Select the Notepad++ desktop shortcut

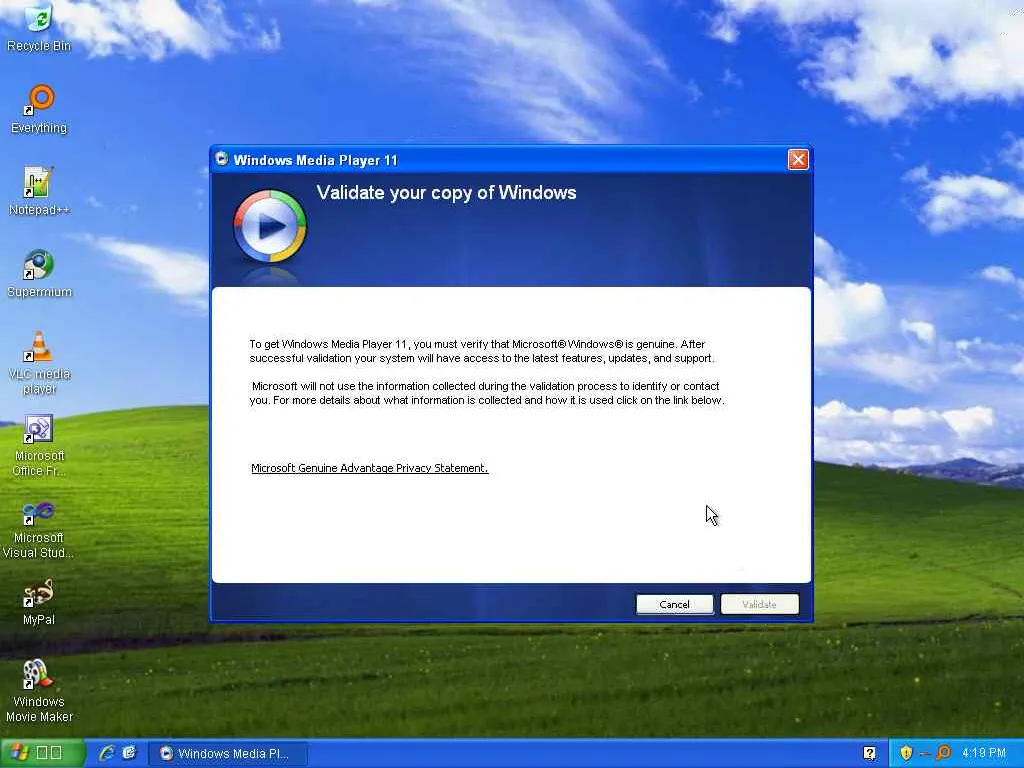point(39,191)
